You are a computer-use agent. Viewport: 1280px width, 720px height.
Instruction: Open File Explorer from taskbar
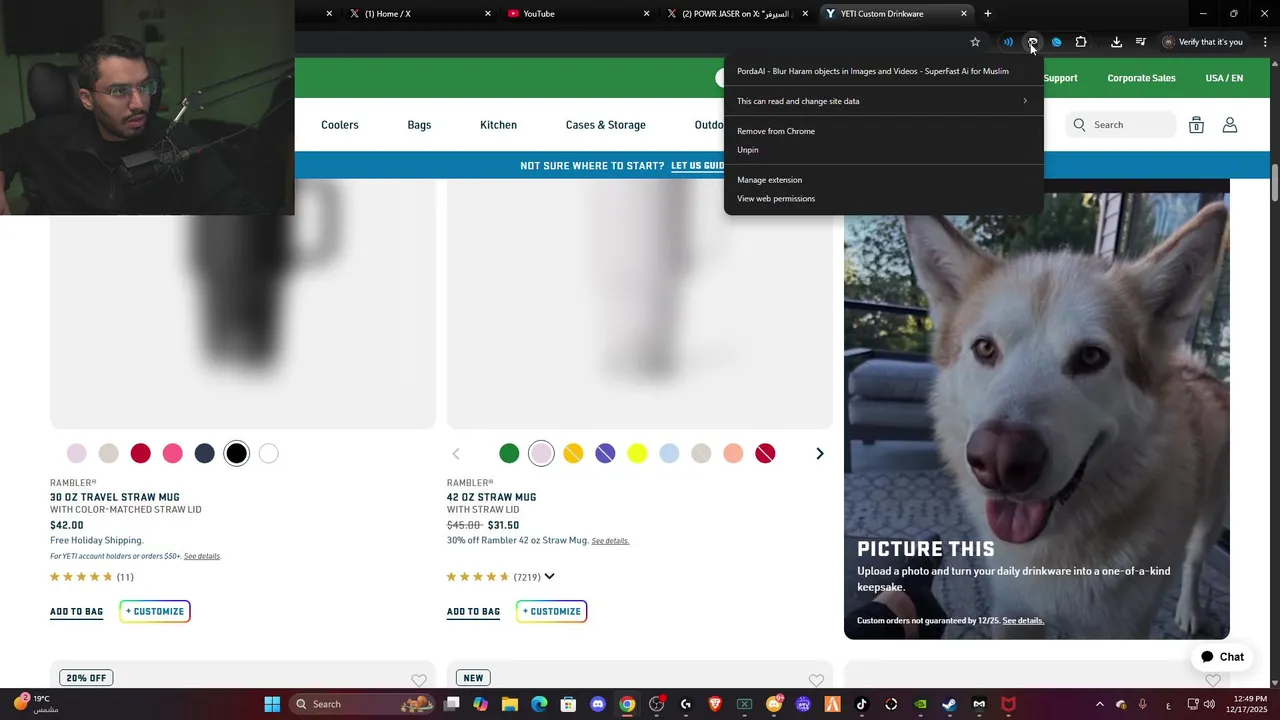(510, 704)
